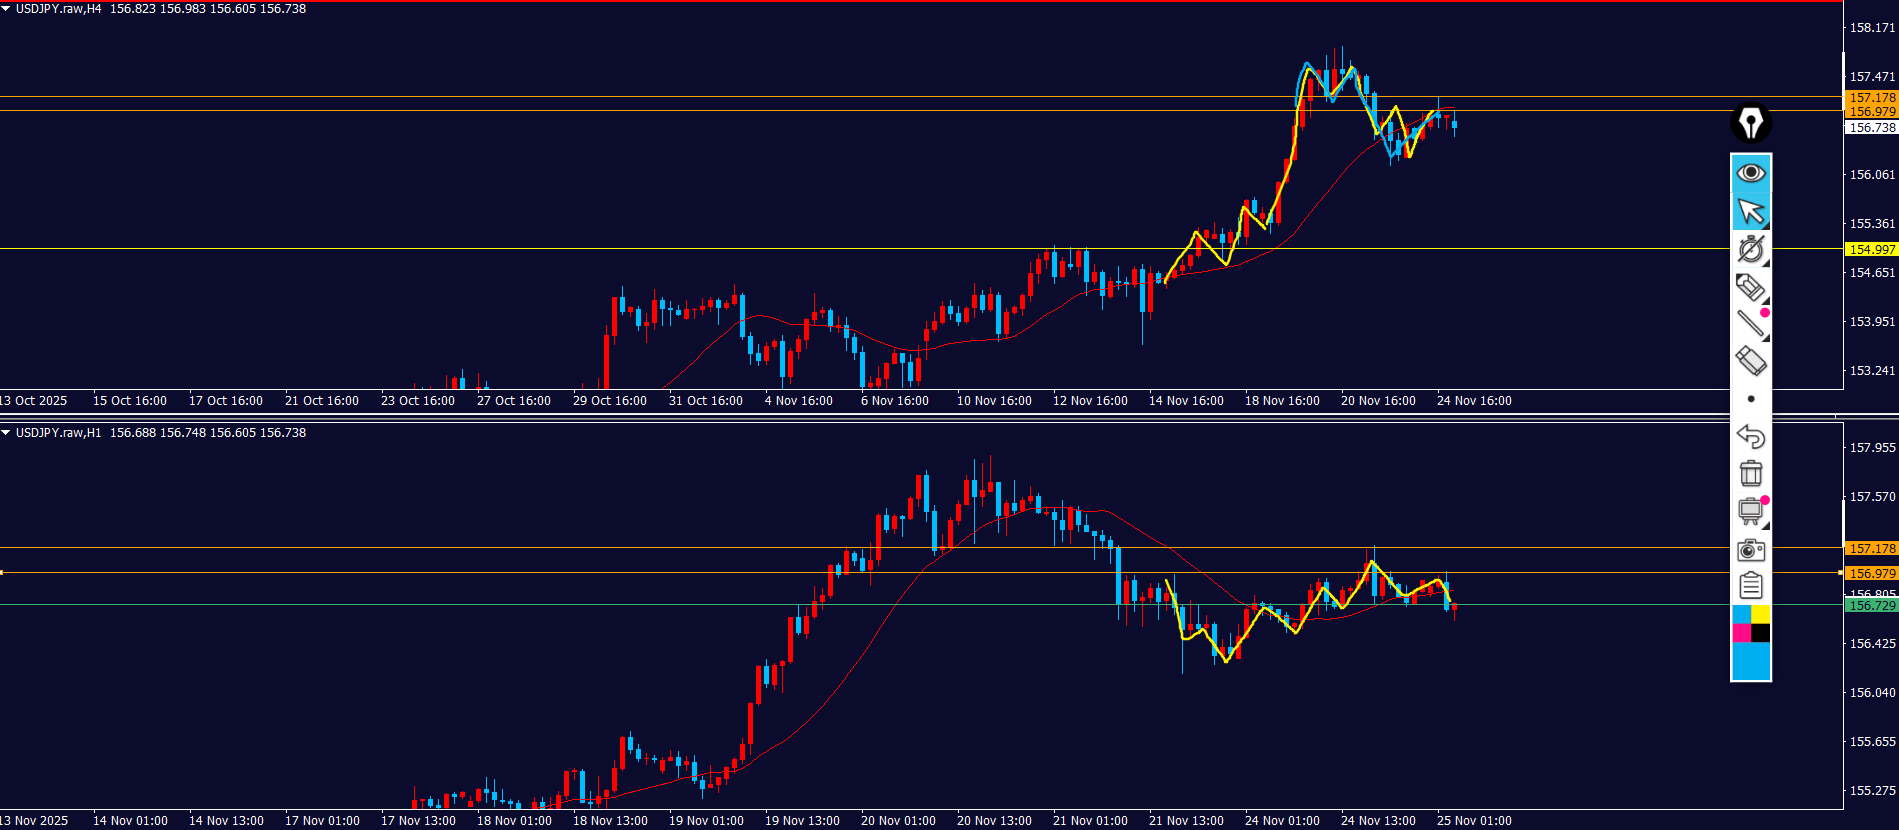Delete all drawings with trash icon
The height and width of the screenshot is (830, 1899).
point(1750,473)
